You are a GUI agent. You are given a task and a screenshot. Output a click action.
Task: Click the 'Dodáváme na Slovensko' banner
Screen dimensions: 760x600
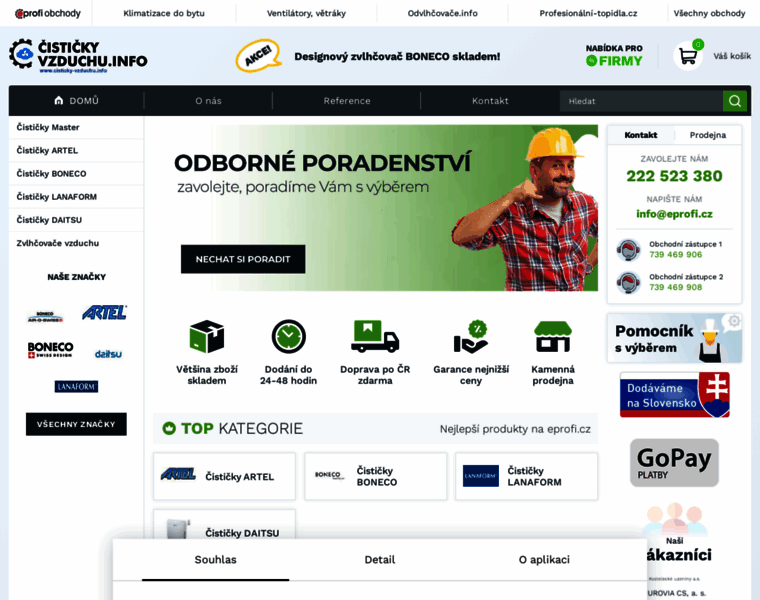point(675,395)
